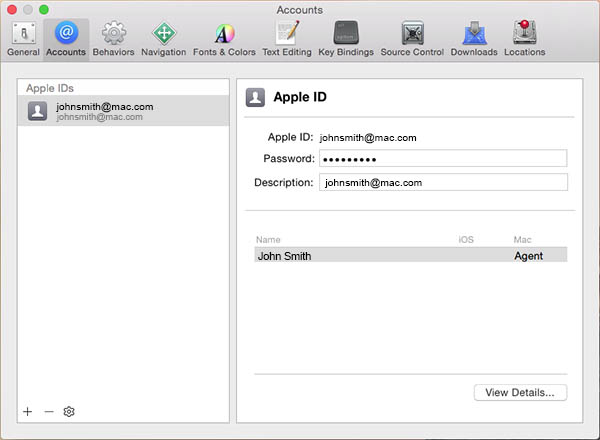Go to the Downloads preferences pane
This screenshot has height=440, width=600.
click(x=474, y=39)
